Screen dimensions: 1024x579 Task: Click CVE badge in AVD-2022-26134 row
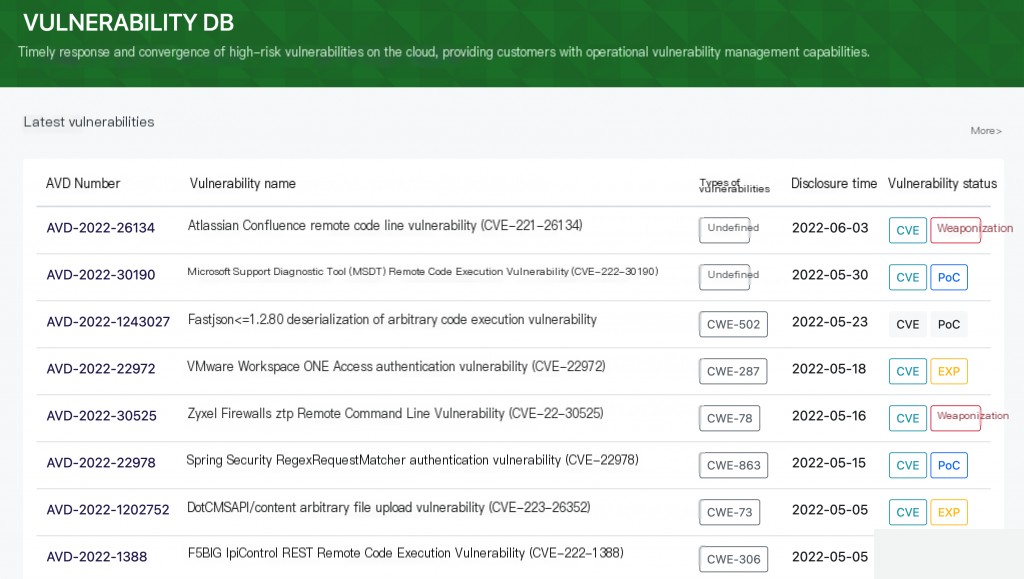point(908,230)
